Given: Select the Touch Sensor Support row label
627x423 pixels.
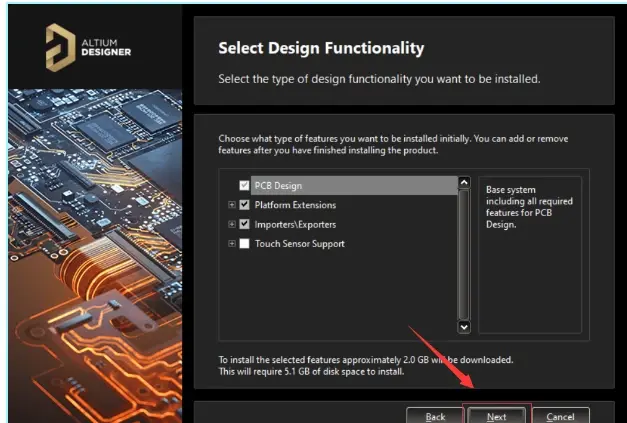Looking at the screenshot, I should pos(300,243).
